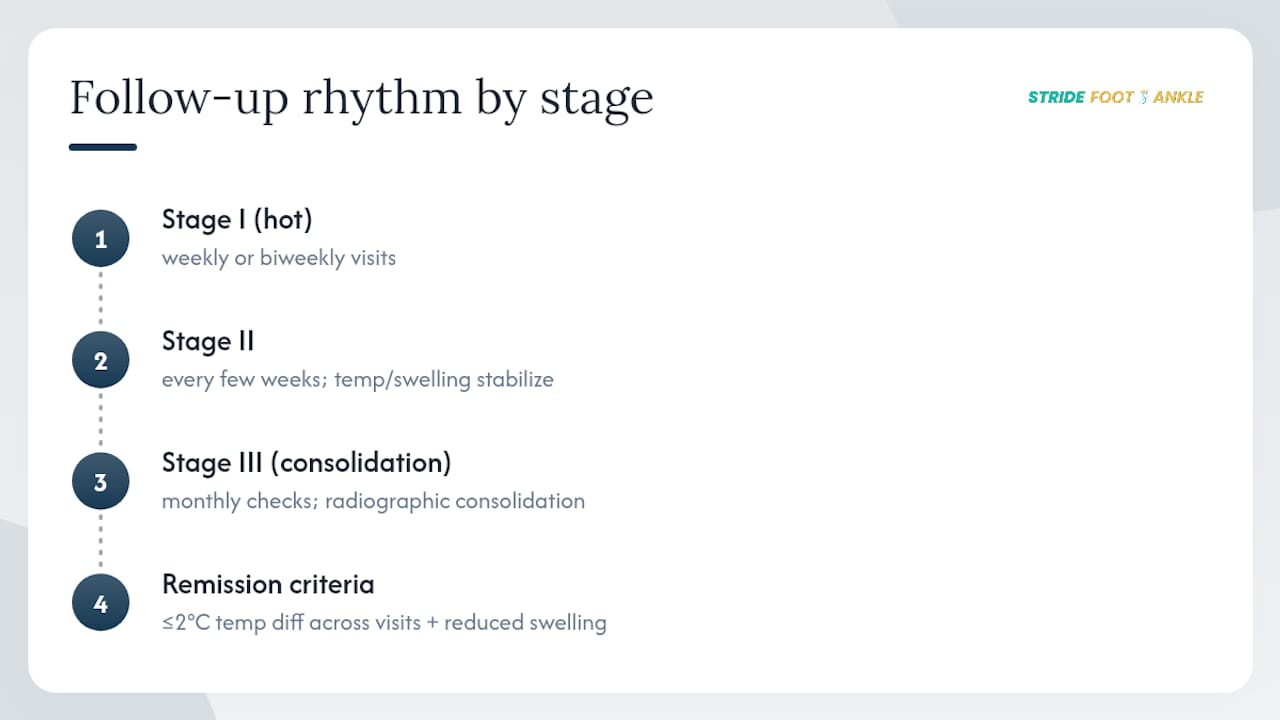Viewport: 1280px width, 720px height.
Task: Click the foot icon in the logo
Action: point(1144,97)
